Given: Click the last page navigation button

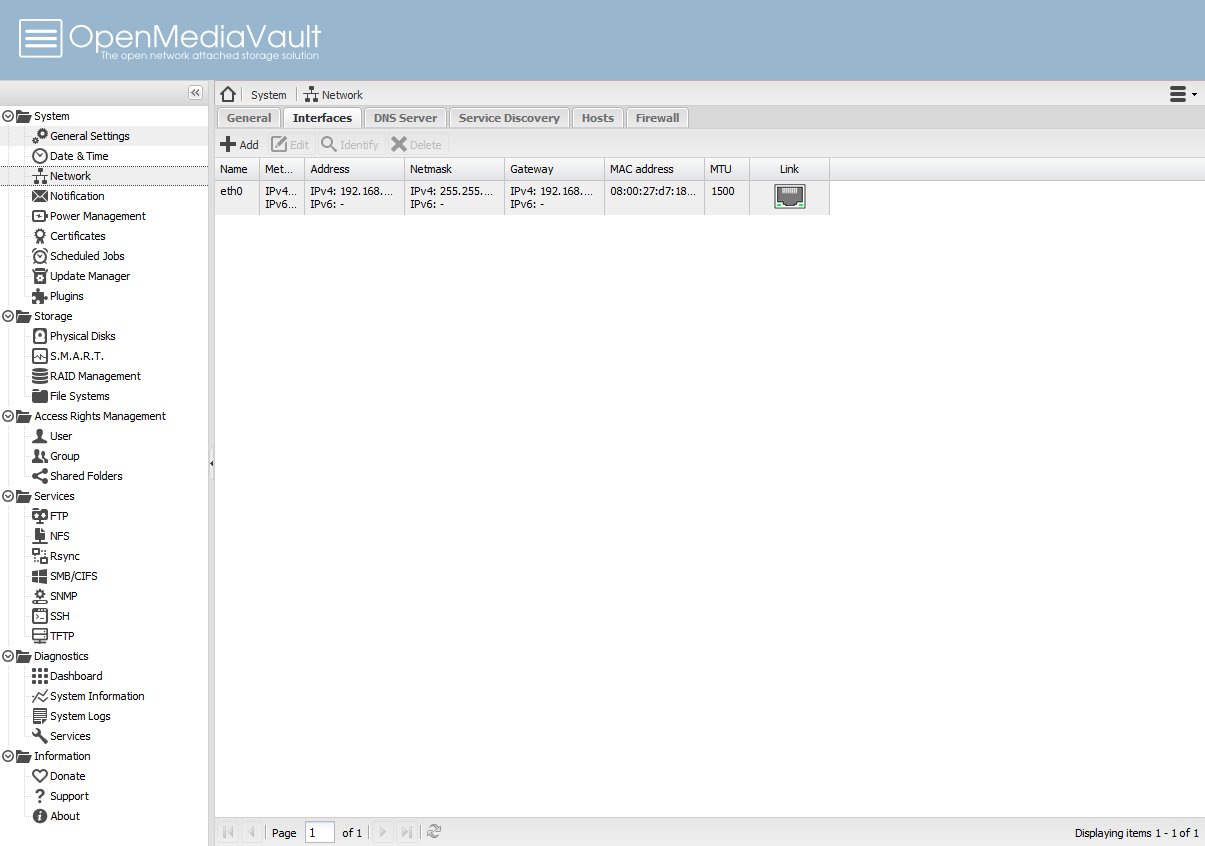Looking at the screenshot, I should click(x=407, y=832).
